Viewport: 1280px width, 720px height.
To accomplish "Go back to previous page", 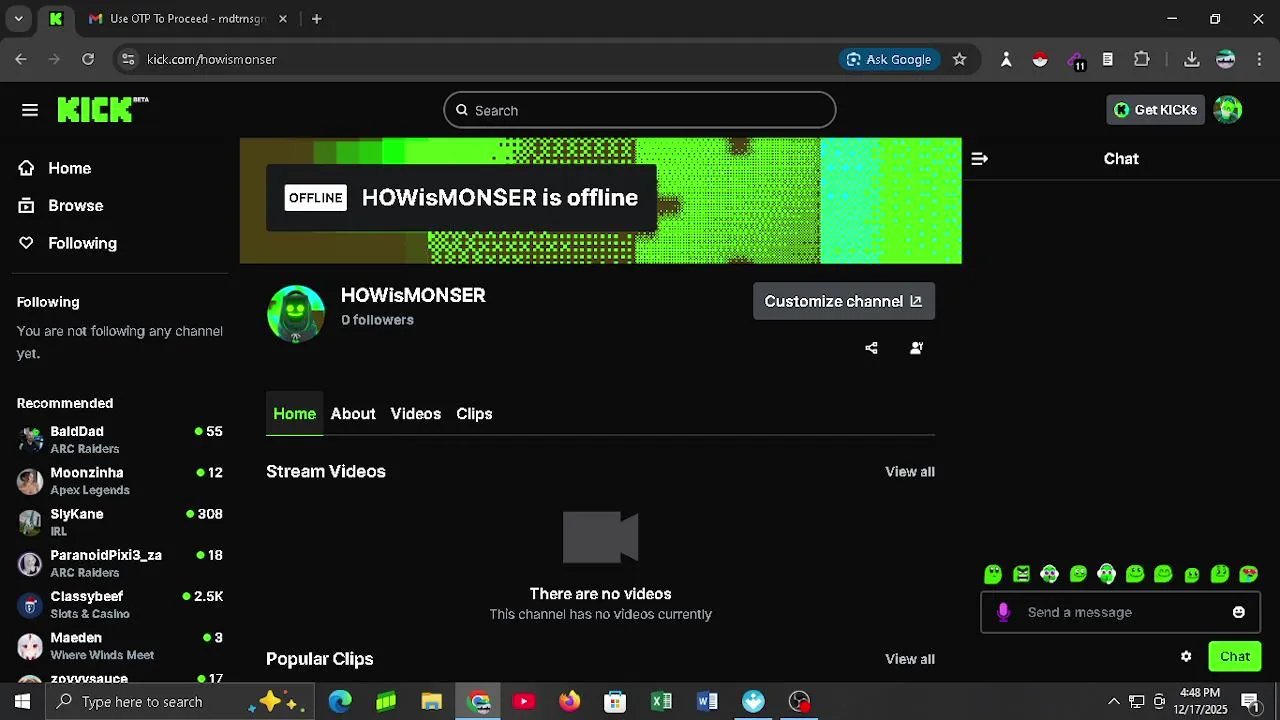I will [21, 59].
